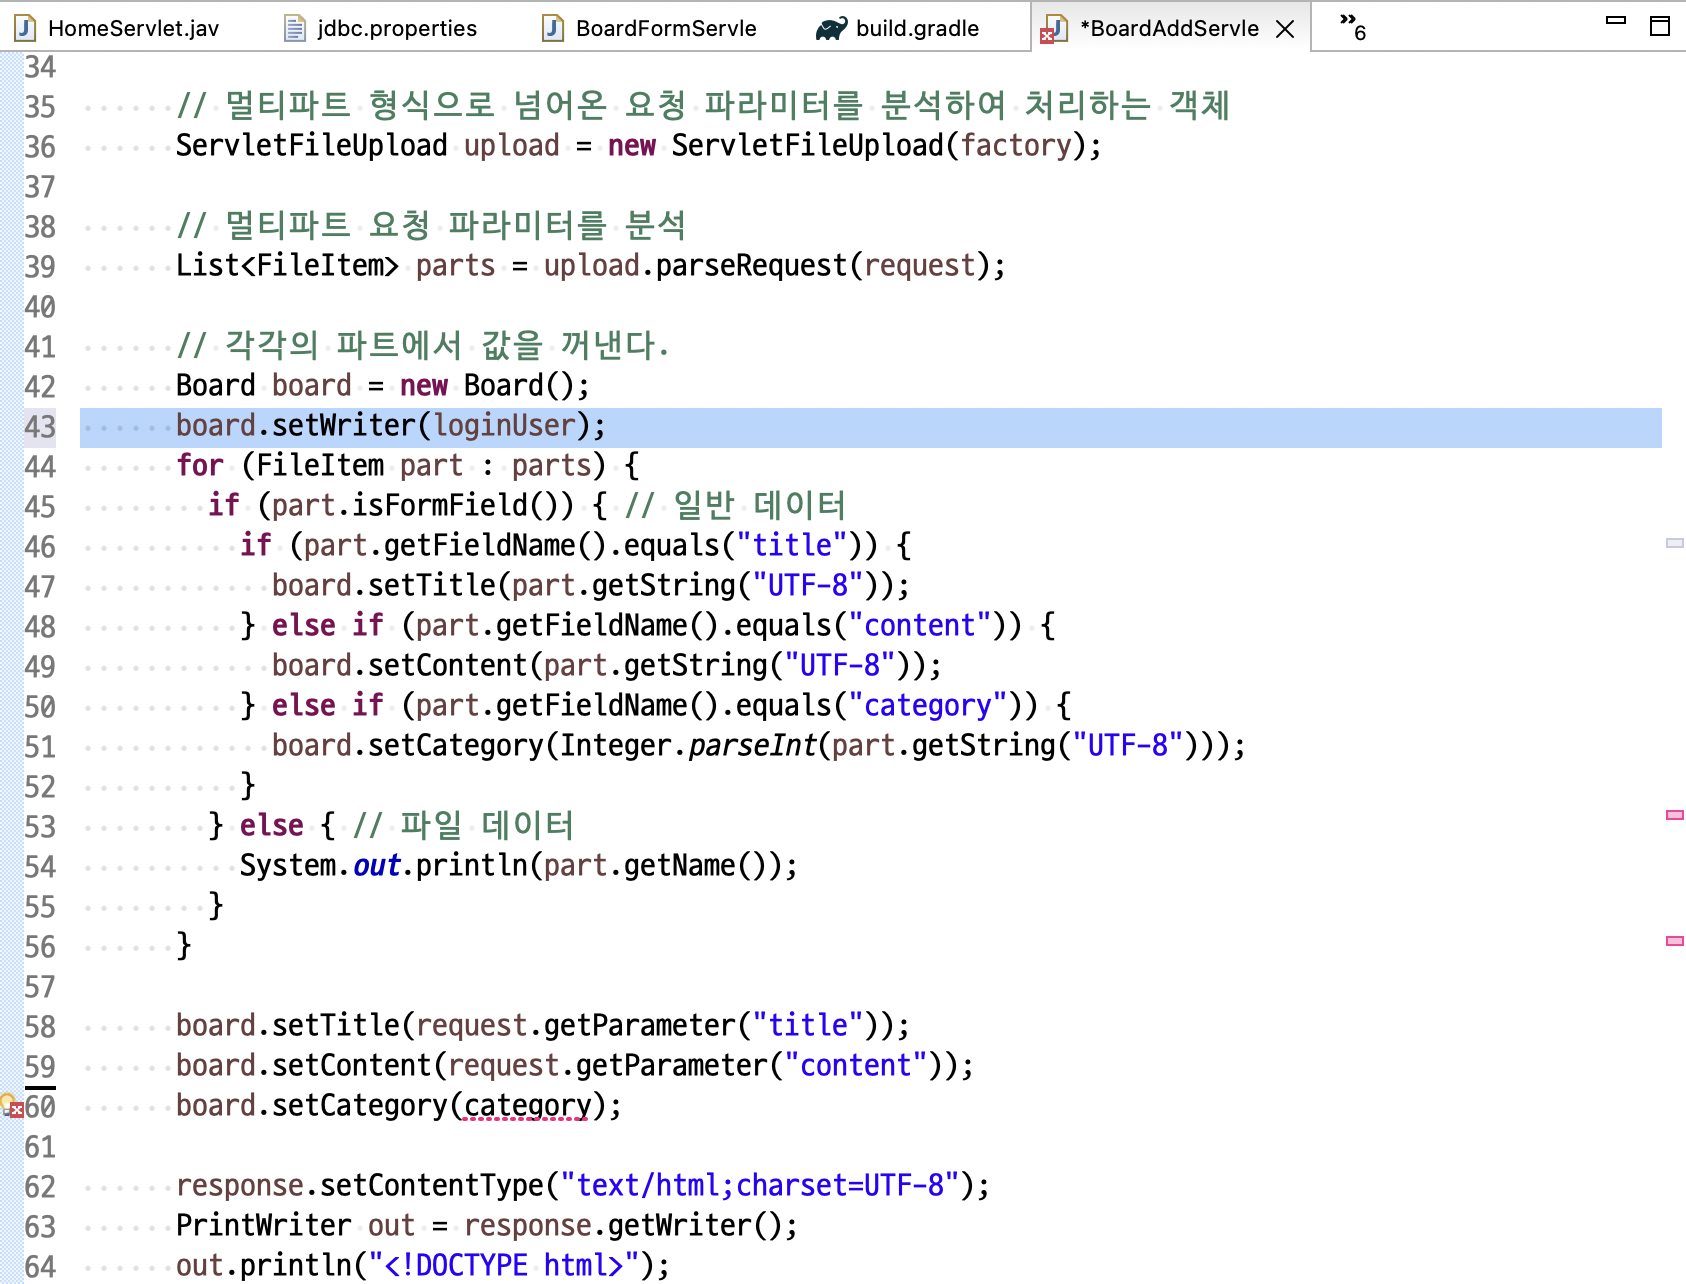Click the '// 파일 데이터' comment

point(463,826)
